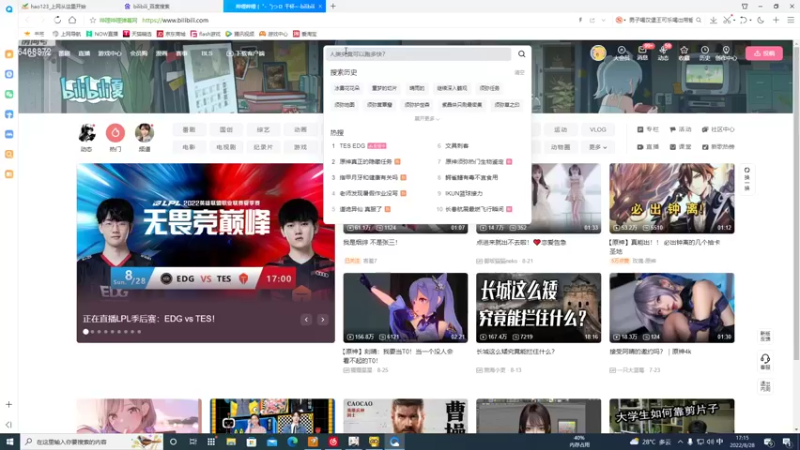800x450 pixels.
Task: Click the bookmark star icon in address bar
Action: coord(92,20)
